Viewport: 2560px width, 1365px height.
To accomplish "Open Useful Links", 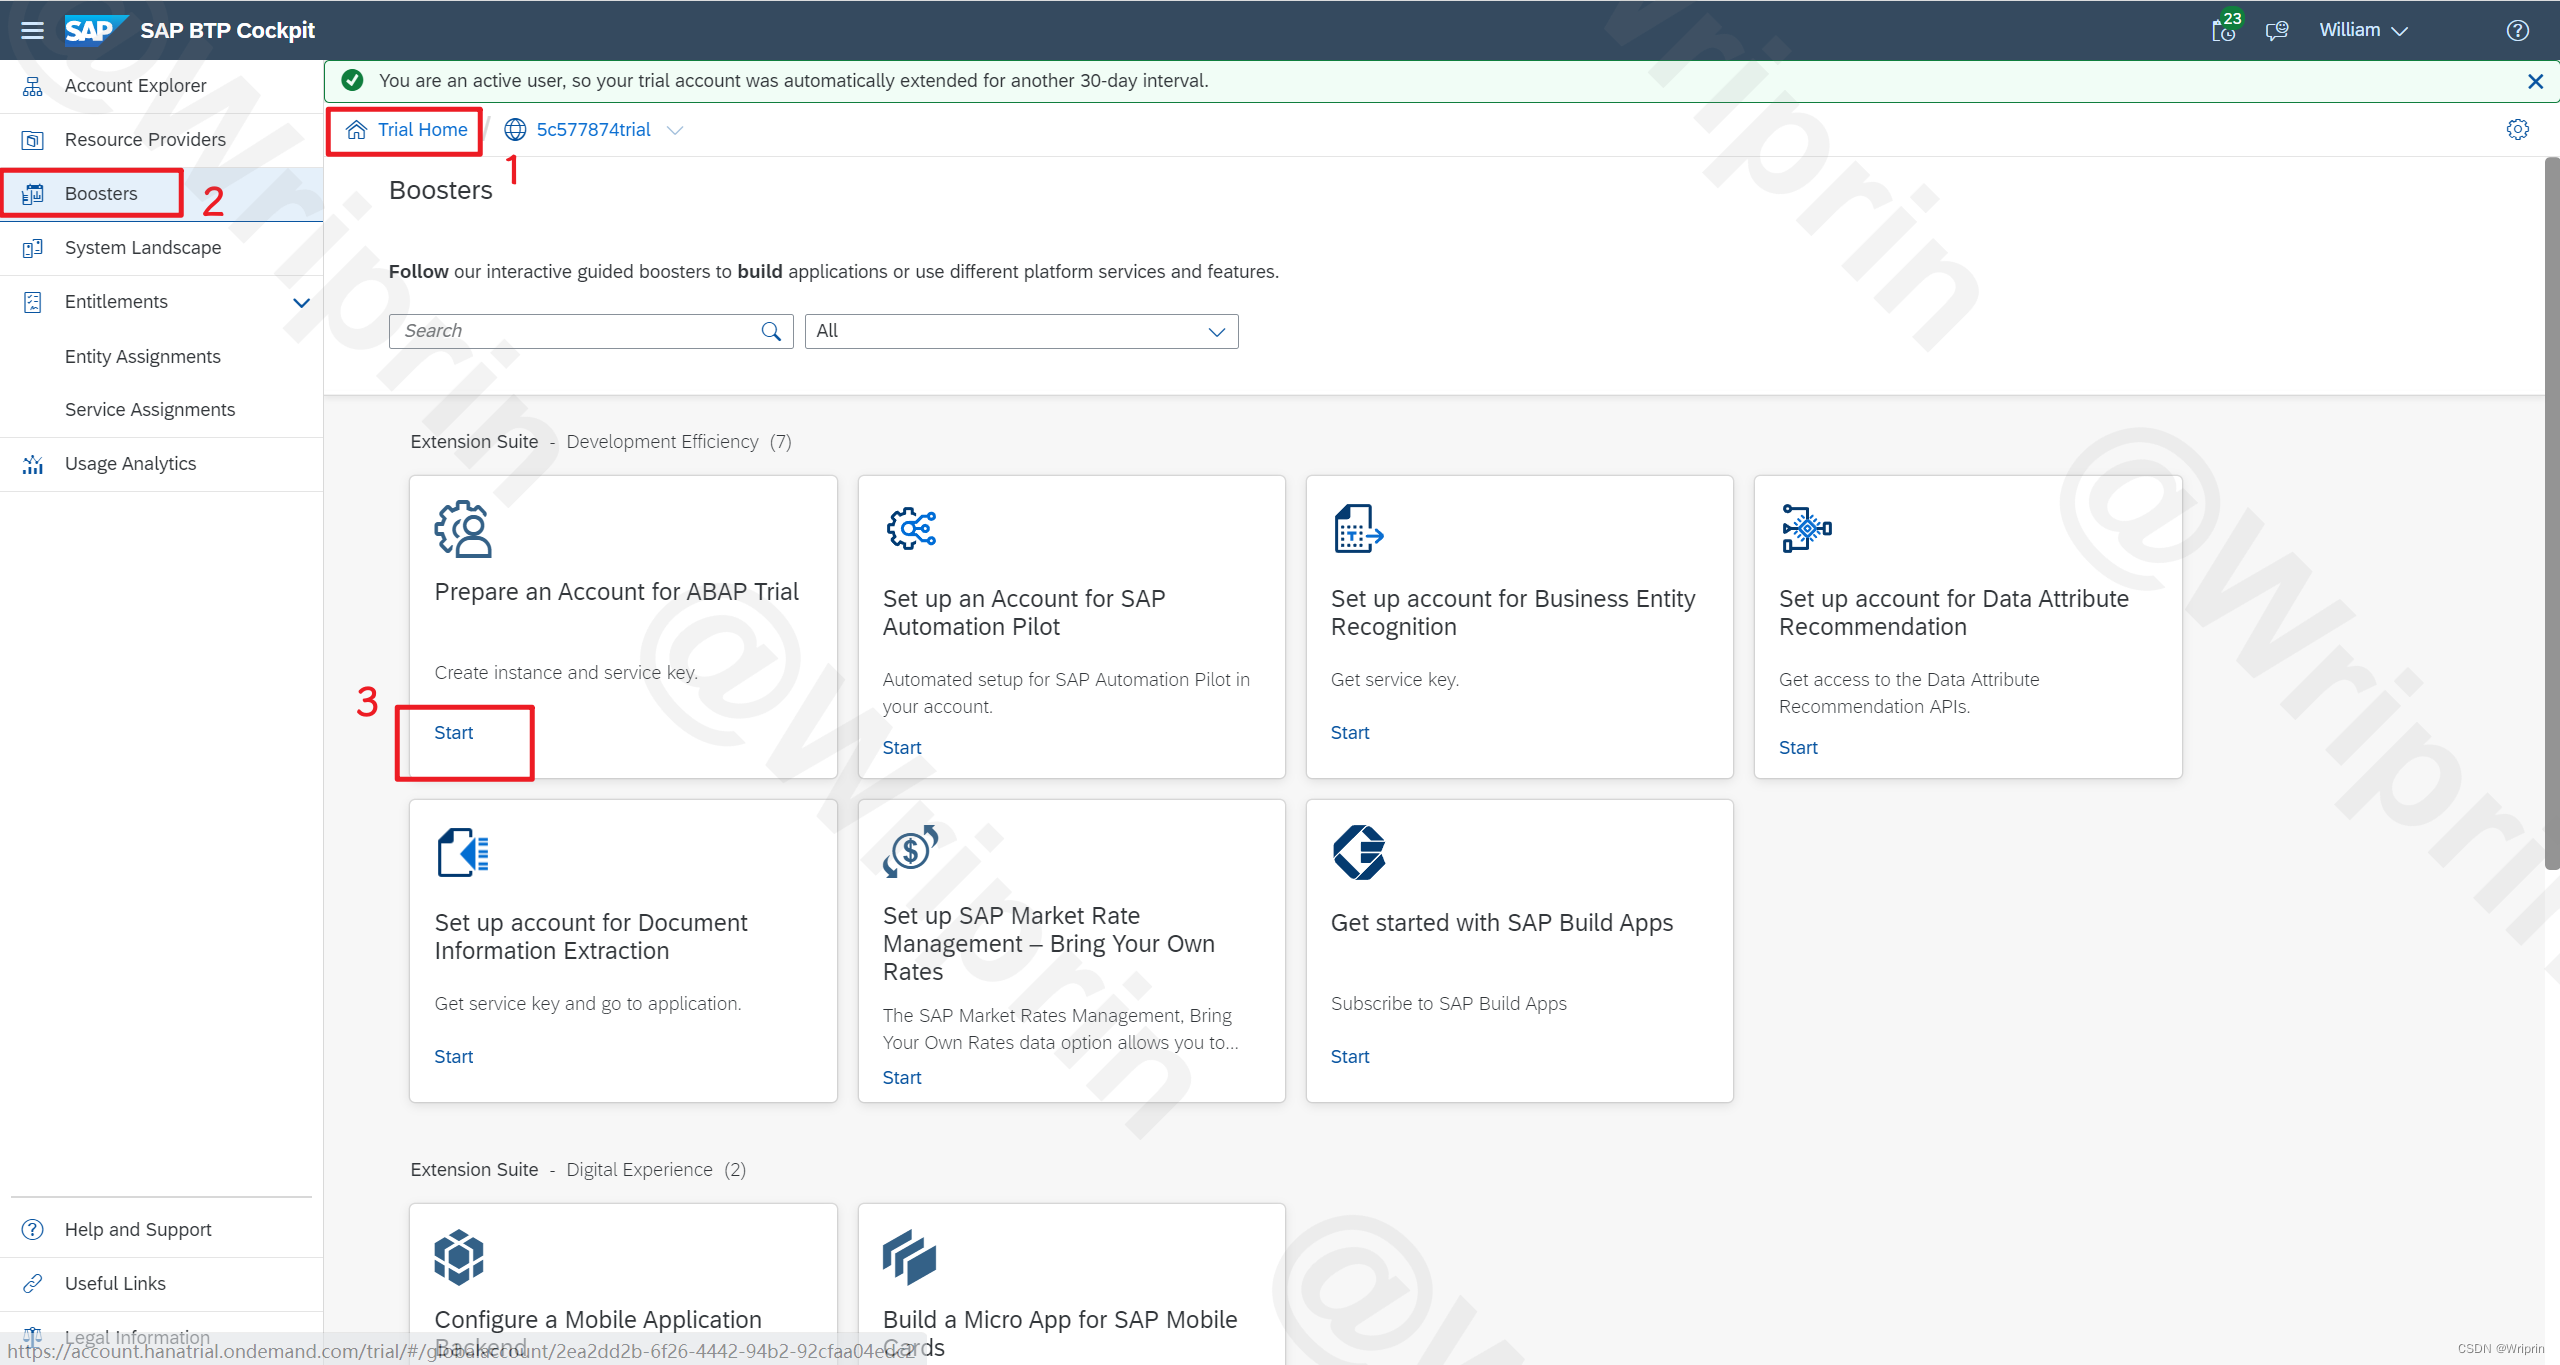I will 162,1284.
